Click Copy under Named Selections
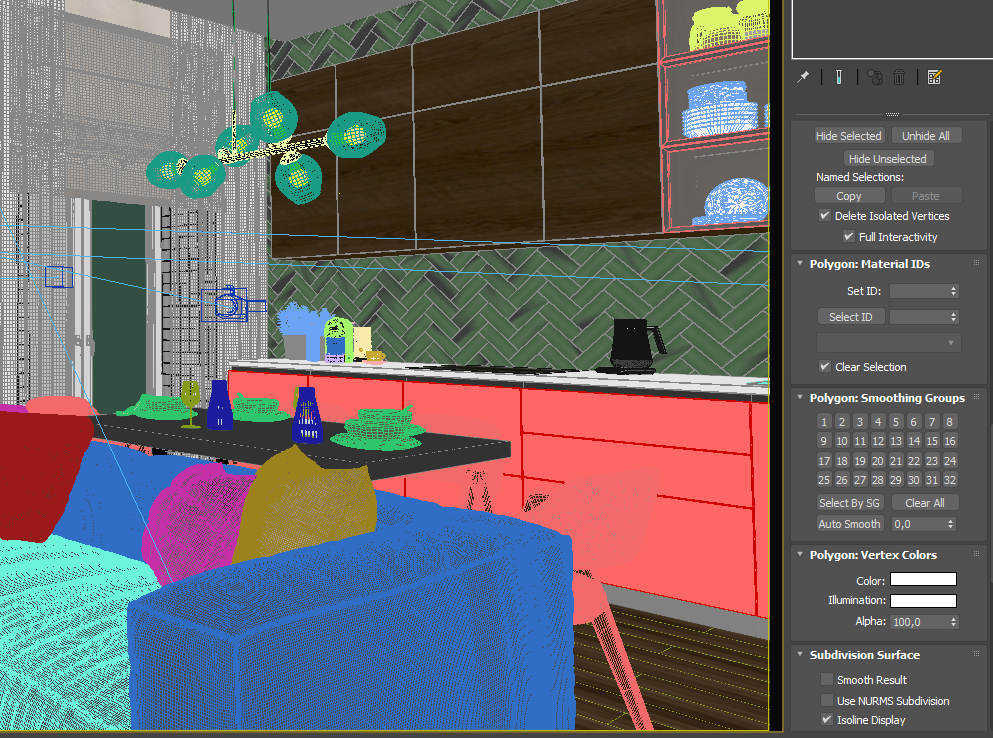The width and height of the screenshot is (993, 738). (849, 196)
